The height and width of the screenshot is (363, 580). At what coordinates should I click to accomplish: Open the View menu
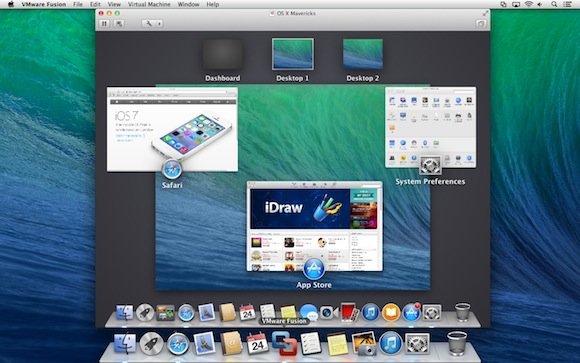click(114, 4)
